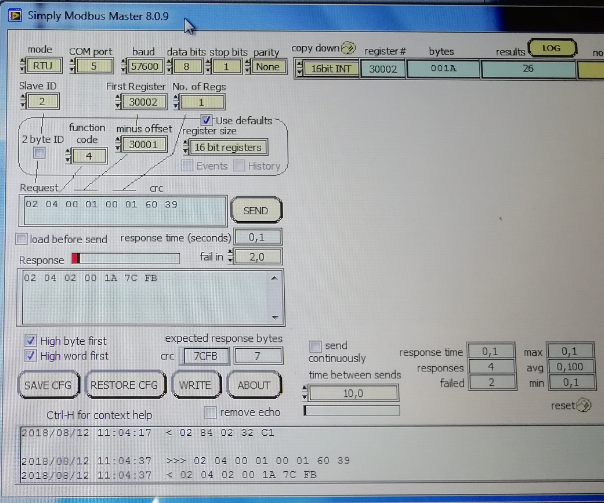Change the stop bits selector
This screenshot has height=503, width=604.
click(x=224, y=66)
